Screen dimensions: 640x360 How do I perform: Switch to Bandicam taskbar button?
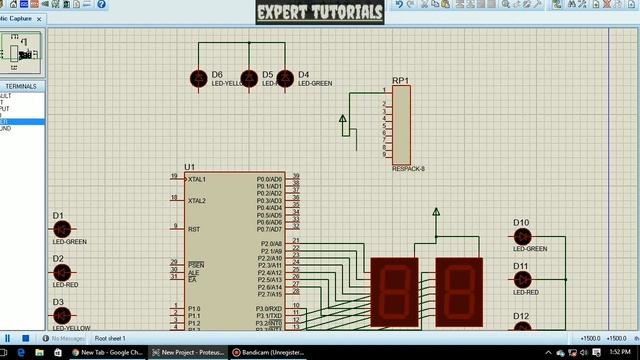click(x=269, y=352)
